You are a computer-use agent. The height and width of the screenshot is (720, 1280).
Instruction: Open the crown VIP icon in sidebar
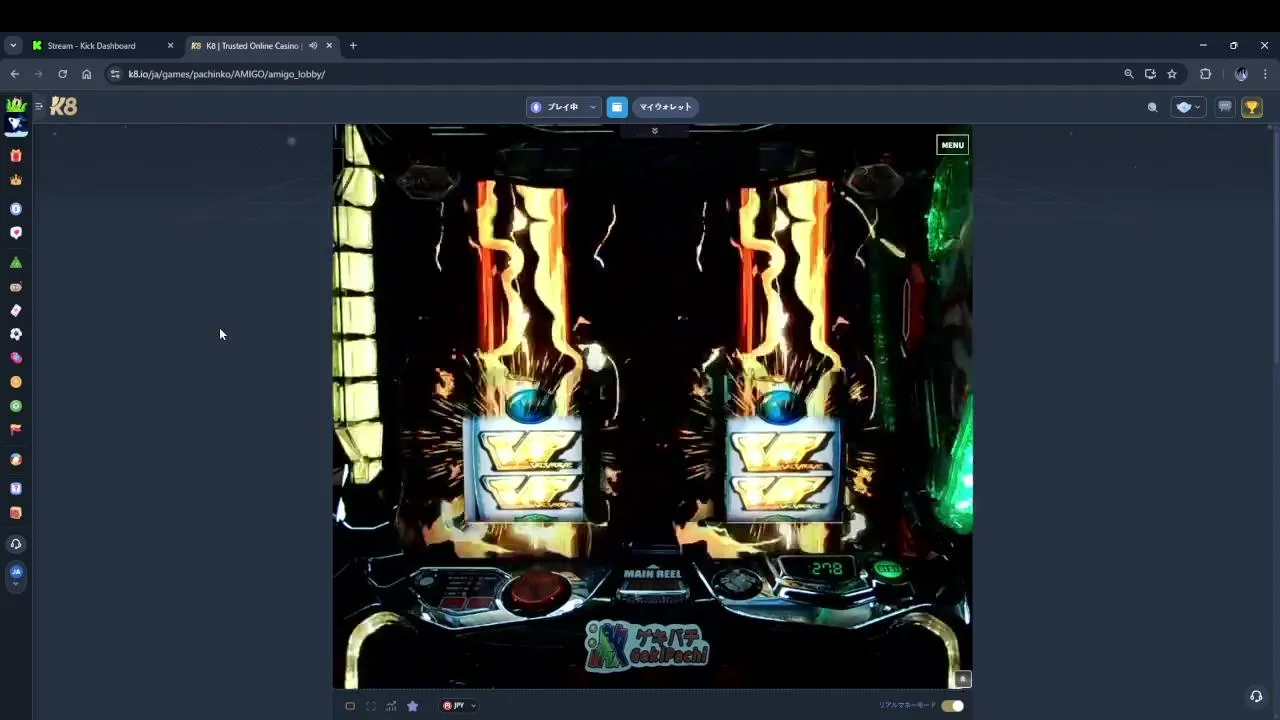pyautogui.click(x=16, y=180)
